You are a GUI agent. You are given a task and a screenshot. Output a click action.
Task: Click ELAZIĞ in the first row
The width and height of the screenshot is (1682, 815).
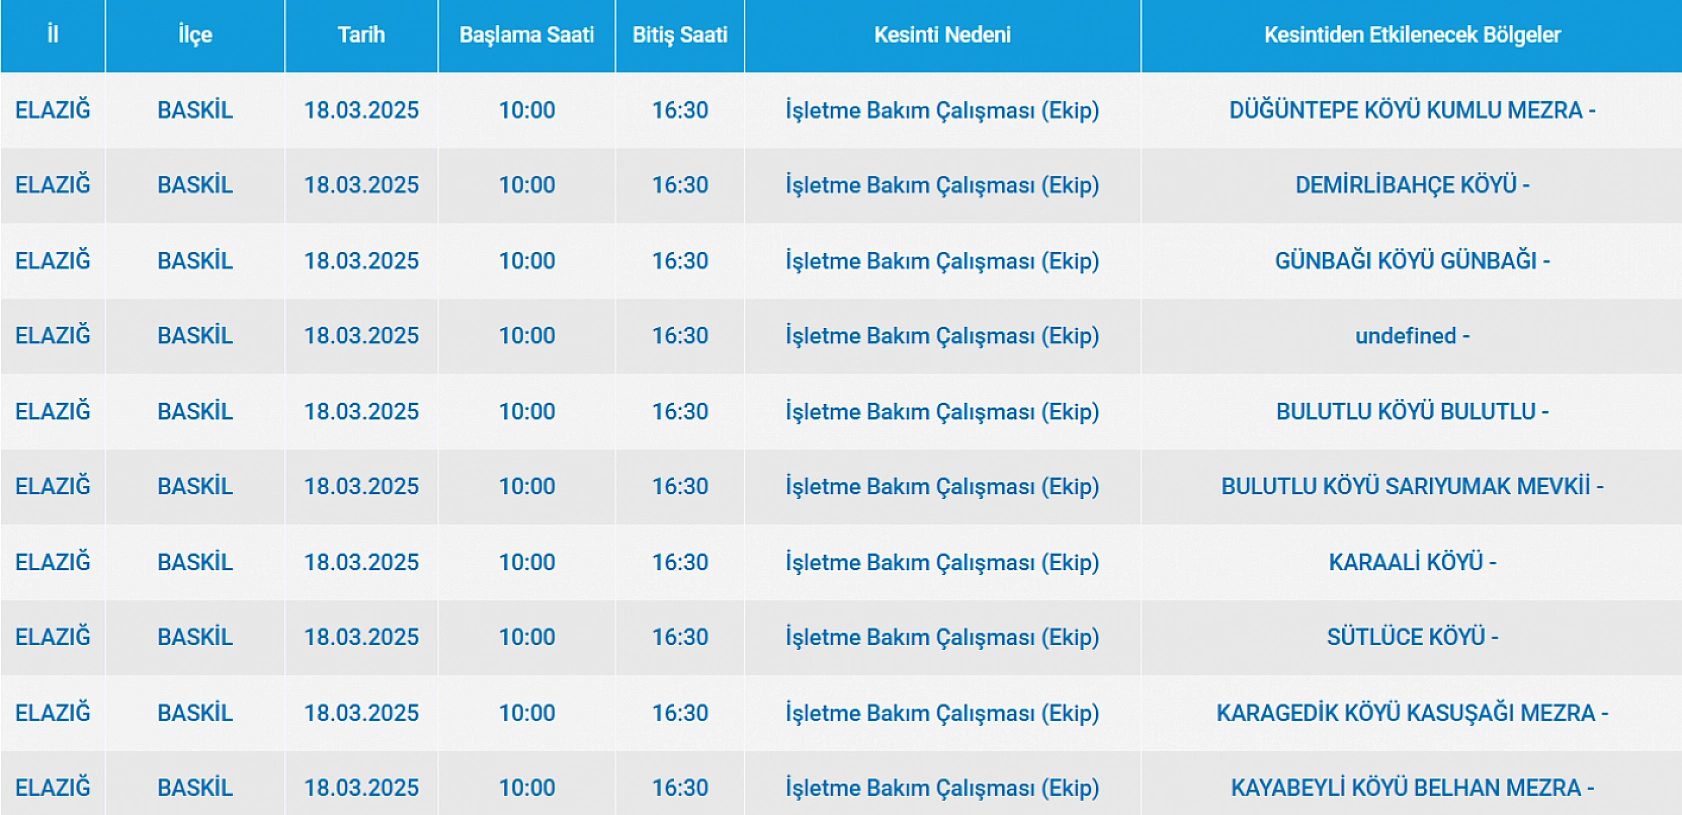[52, 110]
